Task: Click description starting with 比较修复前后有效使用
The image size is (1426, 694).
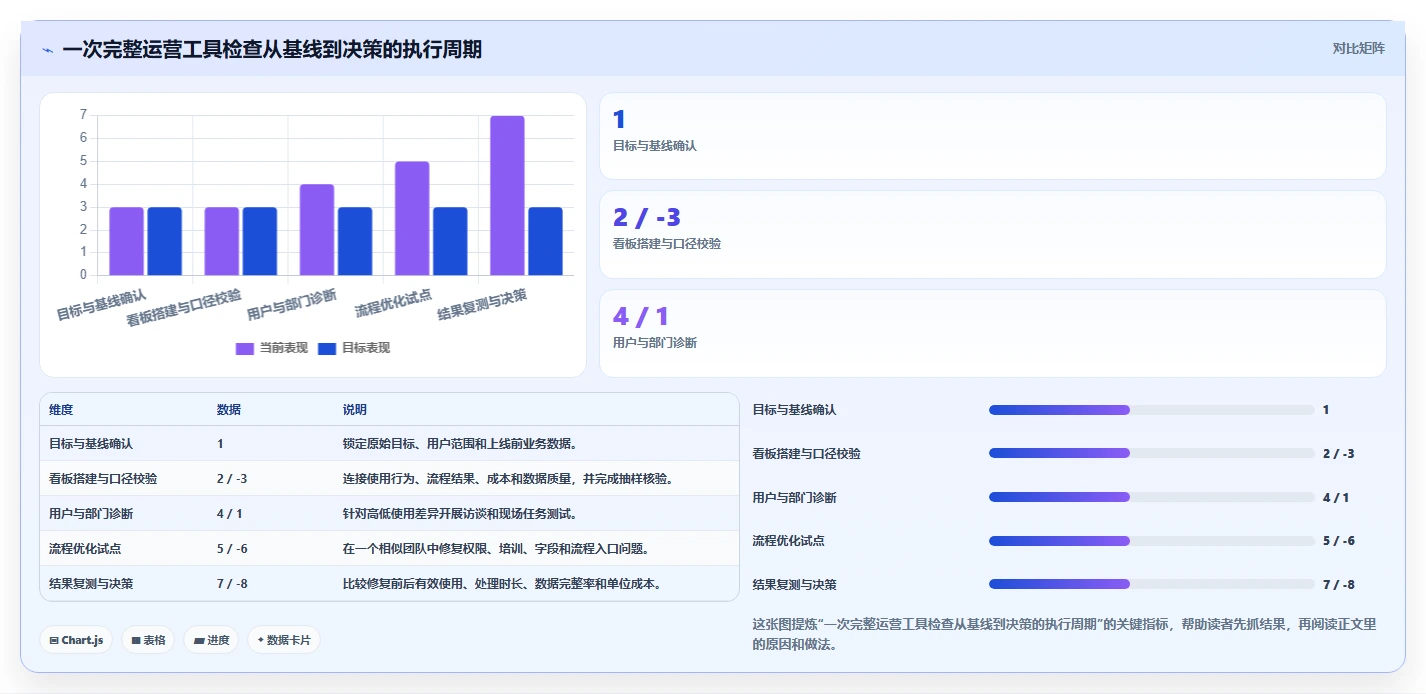Action: [x=505, y=584]
